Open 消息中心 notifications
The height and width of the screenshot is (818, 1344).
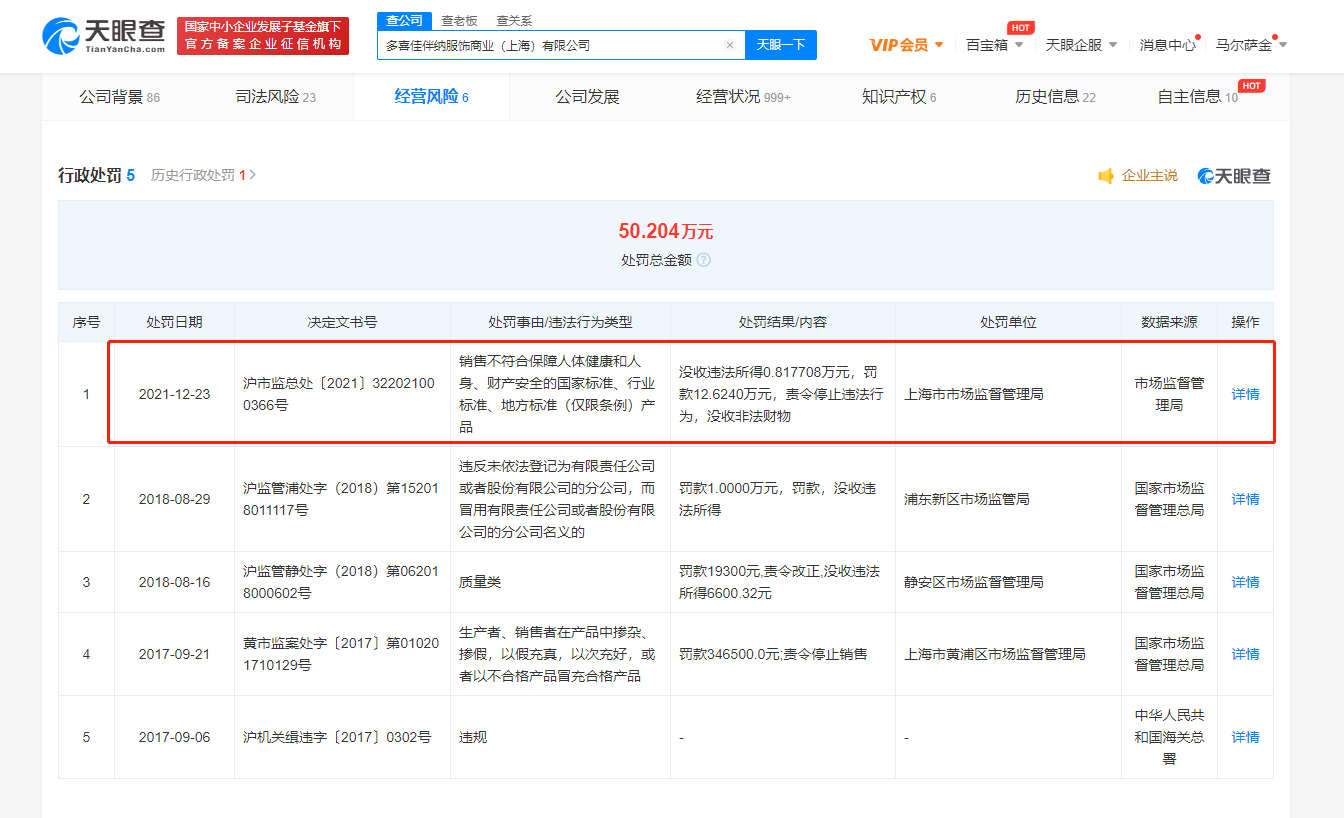coord(1167,45)
